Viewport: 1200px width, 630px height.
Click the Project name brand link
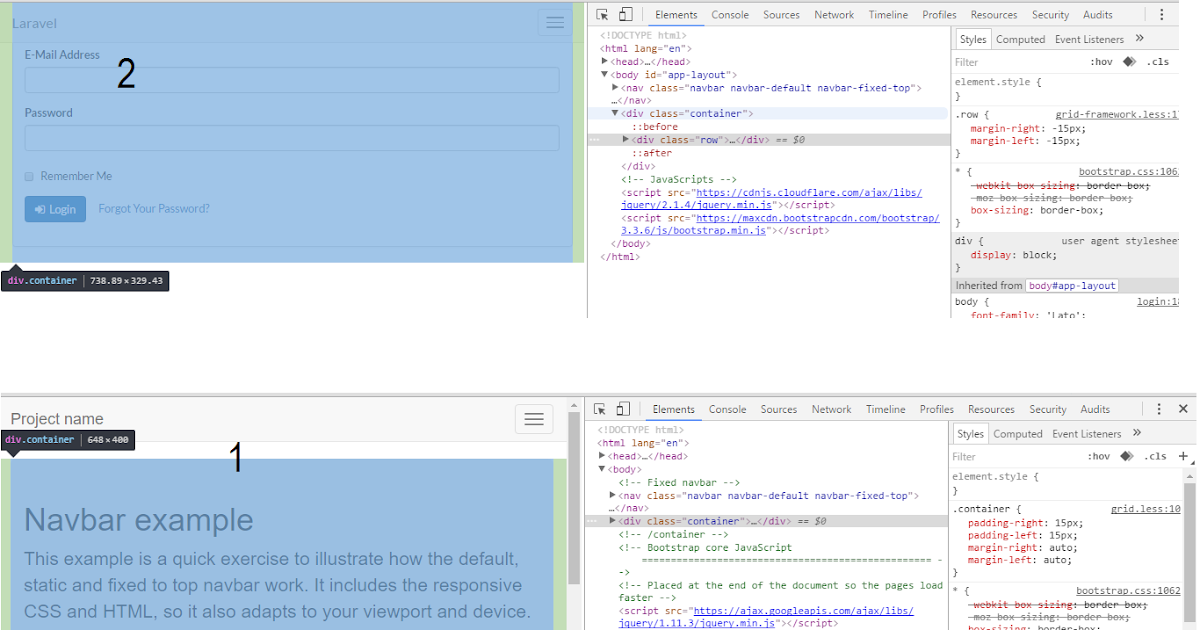[57, 419]
